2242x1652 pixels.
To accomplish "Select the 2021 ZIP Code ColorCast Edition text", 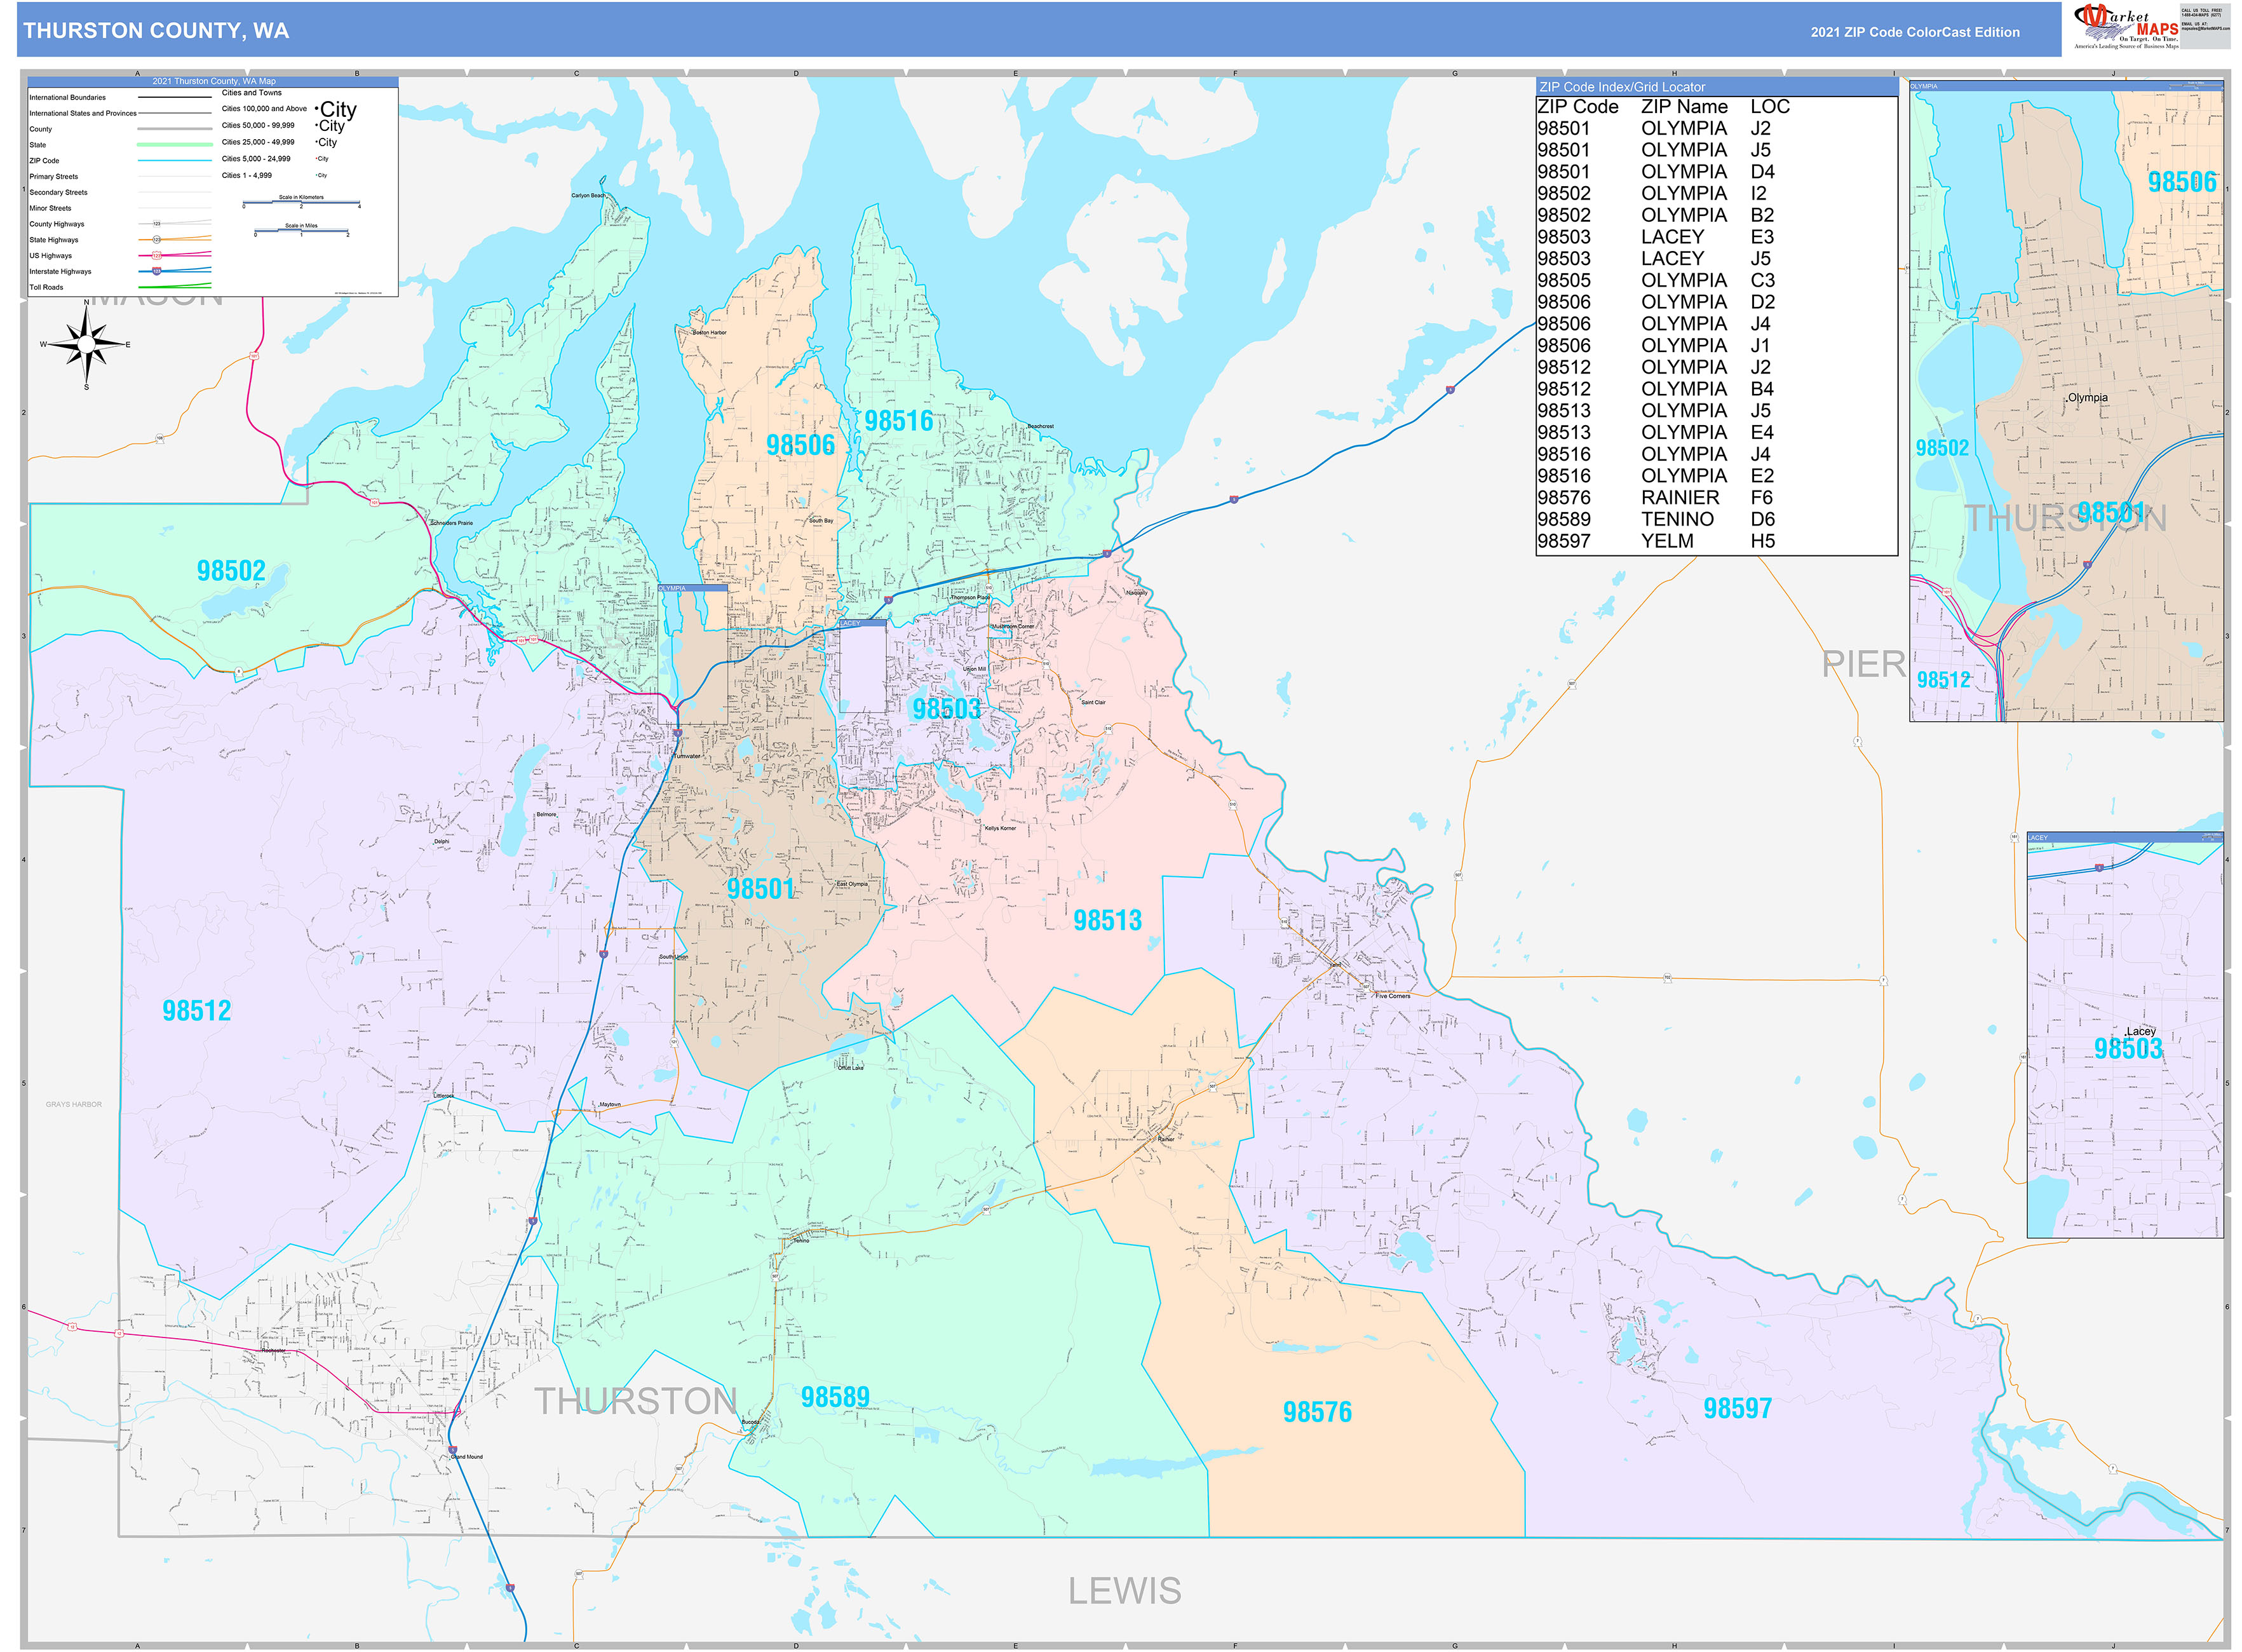I will [1914, 32].
